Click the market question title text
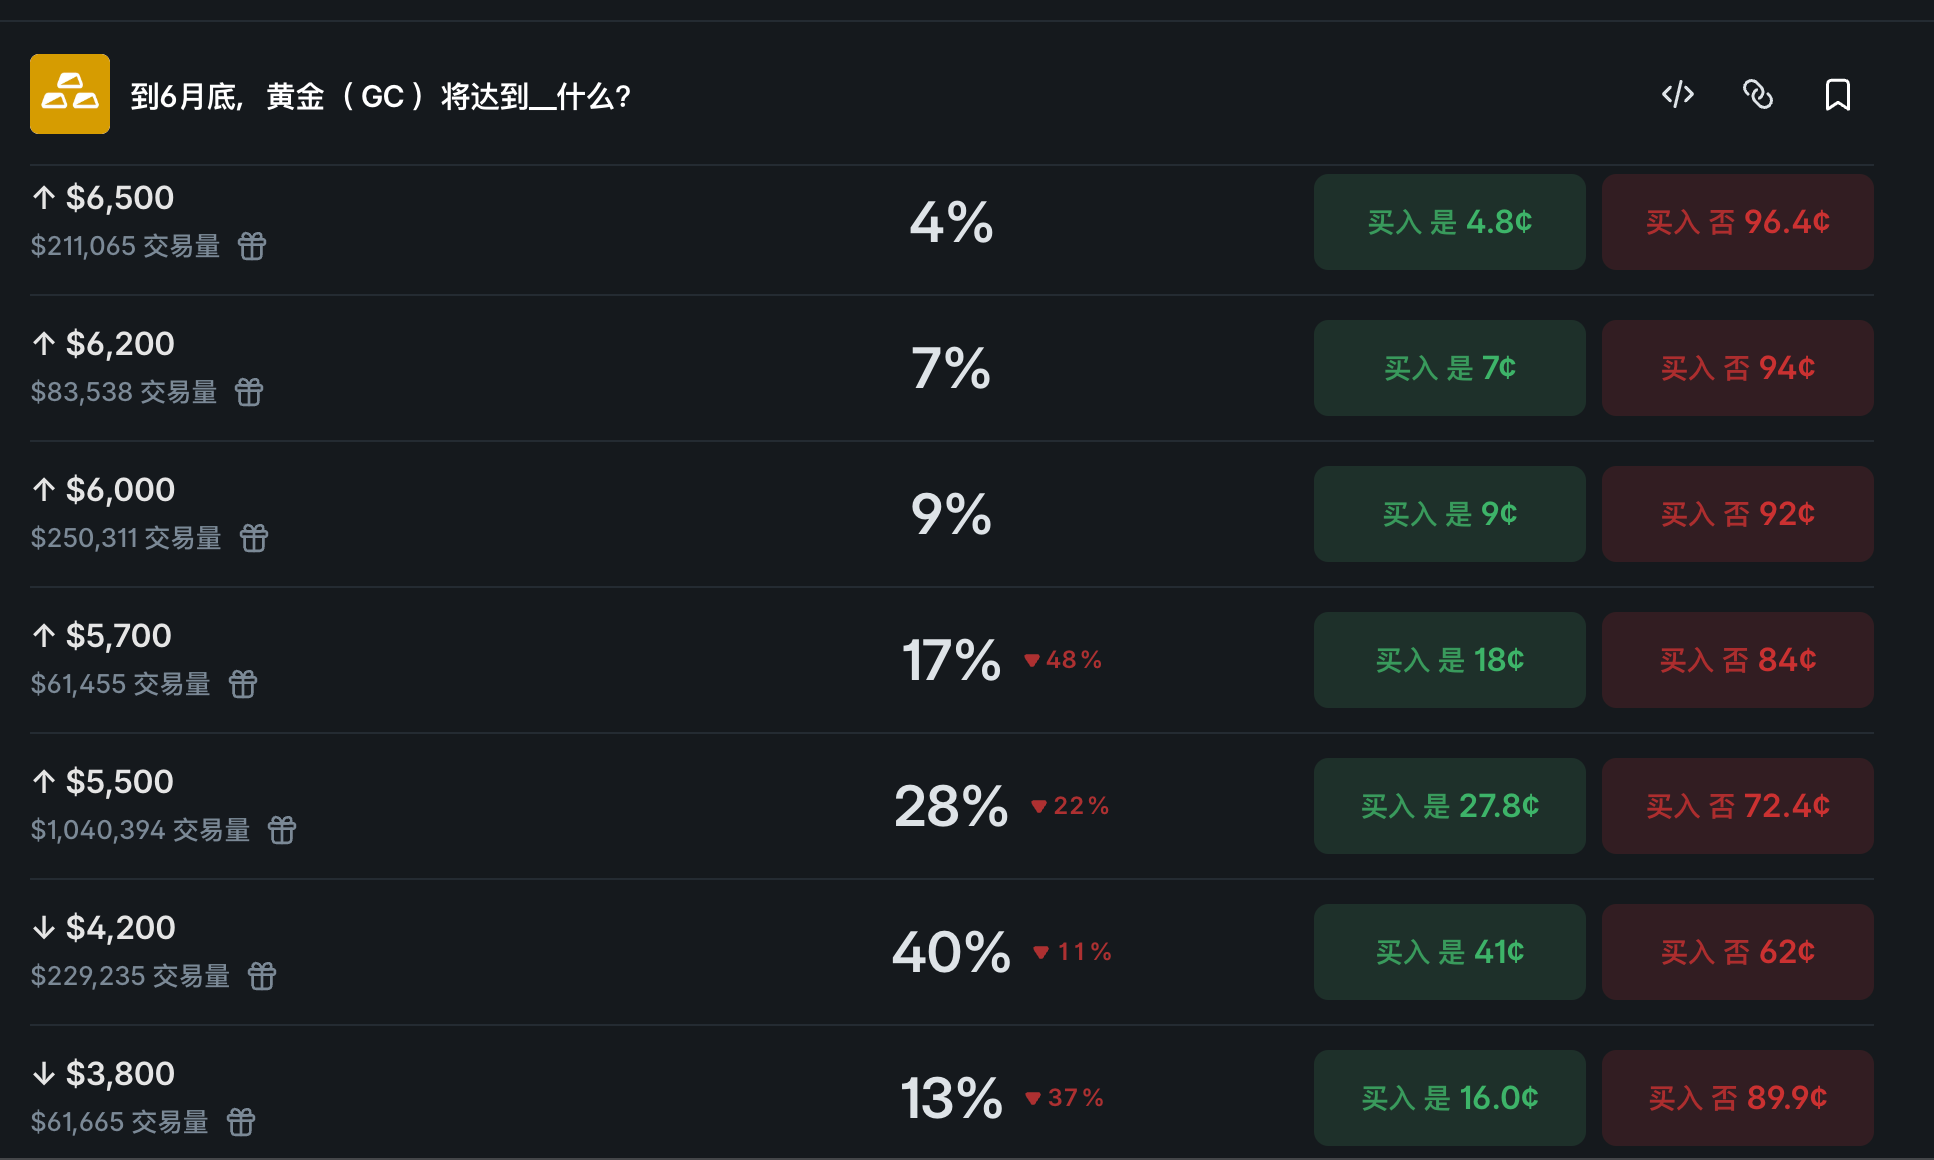Viewport: 1934px width, 1160px height. coord(380,96)
